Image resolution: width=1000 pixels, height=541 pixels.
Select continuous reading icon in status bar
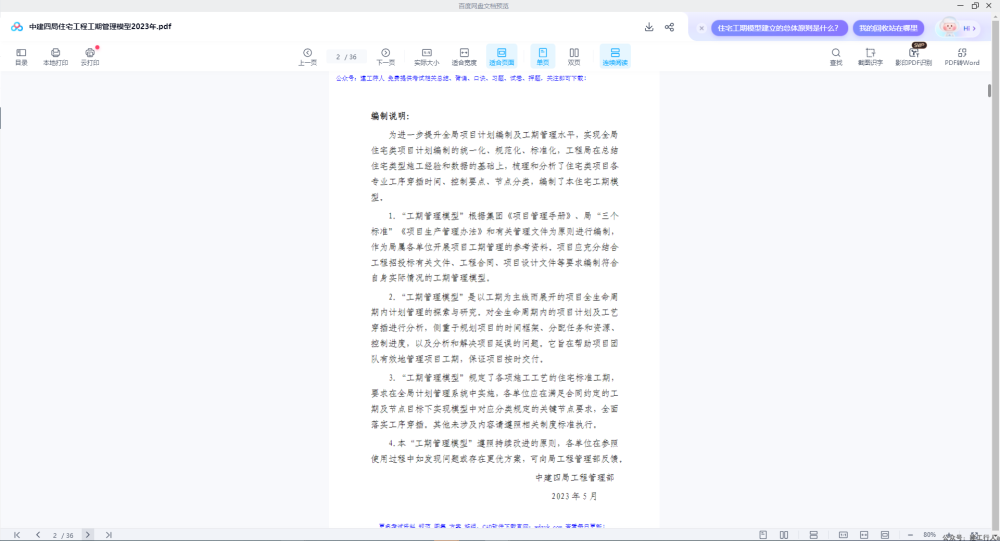coord(814,535)
